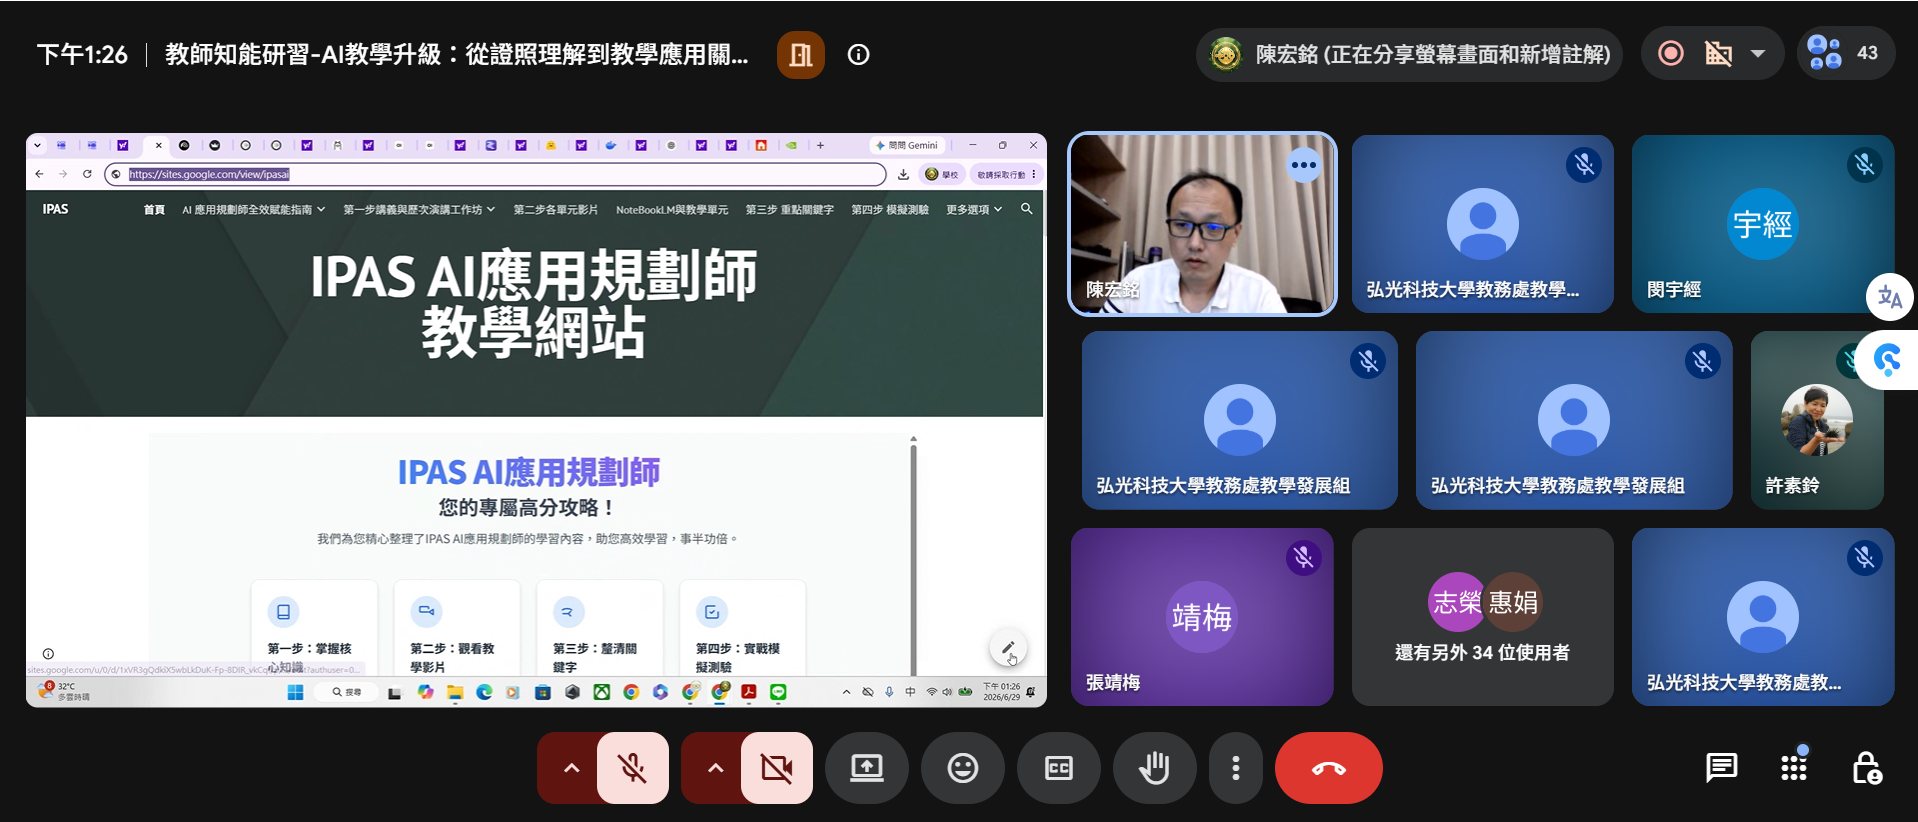Image resolution: width=1918 pixels, height=822 pixels.
Task: Open the chat panel icon
Action: (1721, 768)
